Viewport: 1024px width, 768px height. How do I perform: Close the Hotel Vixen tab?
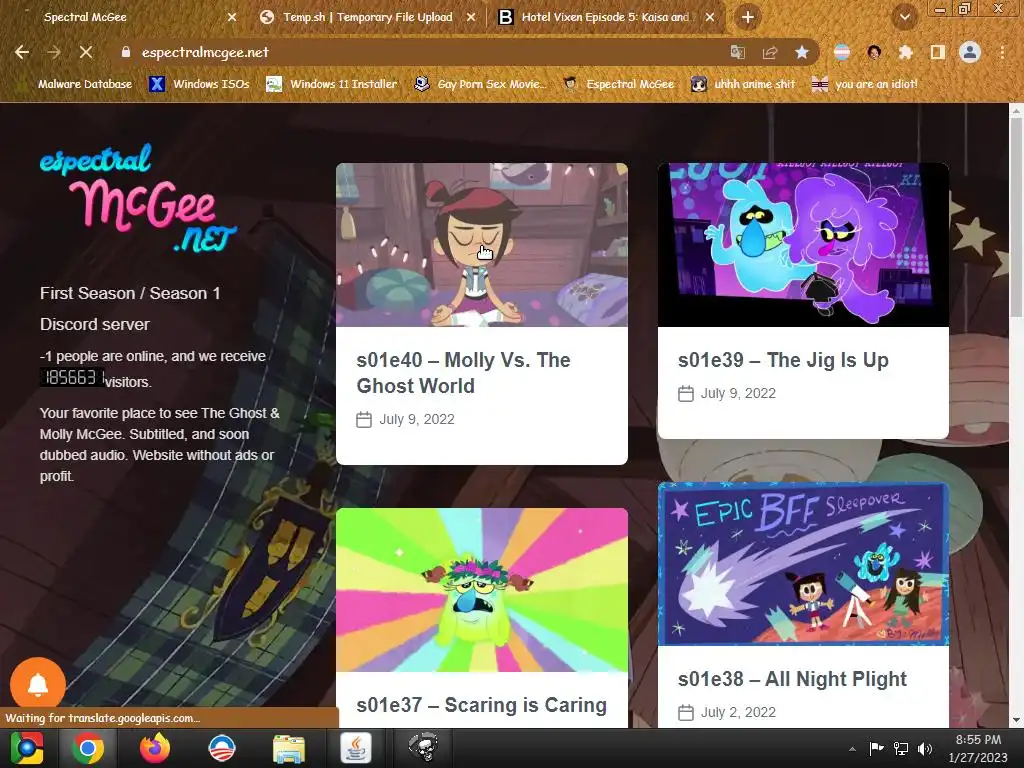point(710,18)
